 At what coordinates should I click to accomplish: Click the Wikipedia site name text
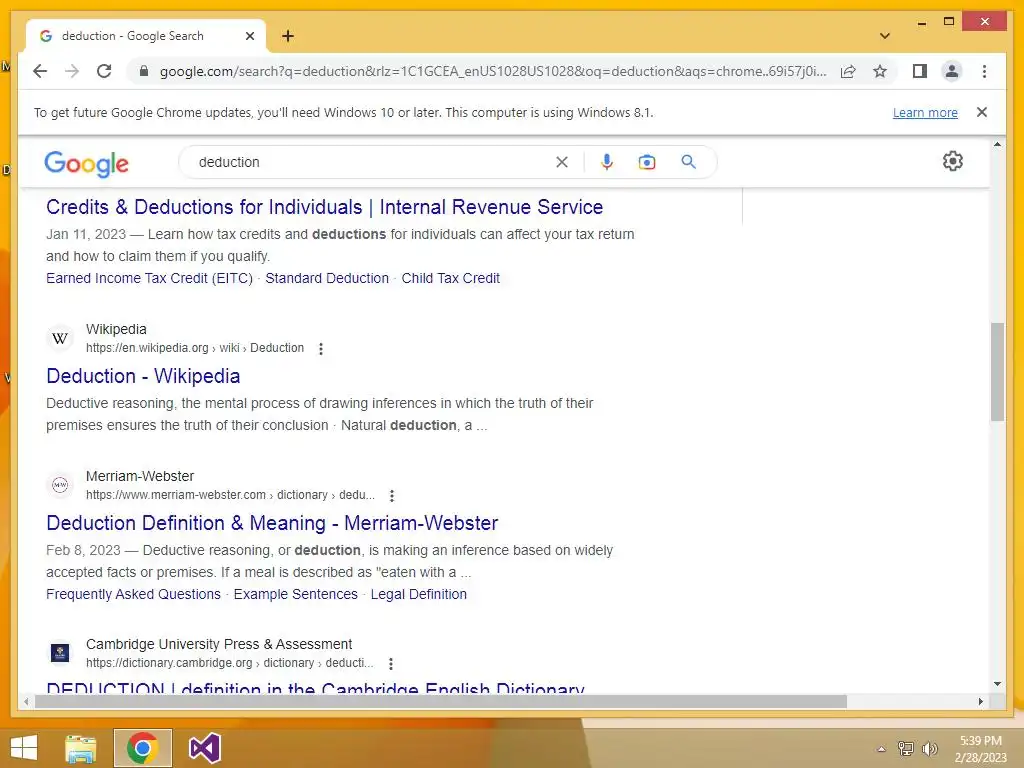116,329
